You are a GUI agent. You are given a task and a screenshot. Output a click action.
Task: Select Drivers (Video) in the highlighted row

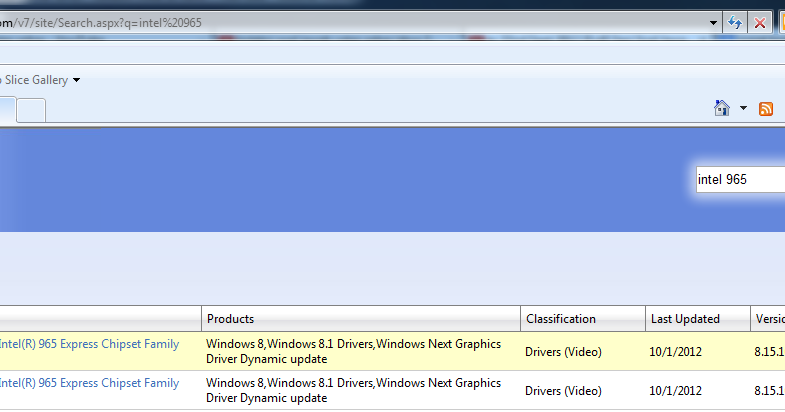coord(563,352)
